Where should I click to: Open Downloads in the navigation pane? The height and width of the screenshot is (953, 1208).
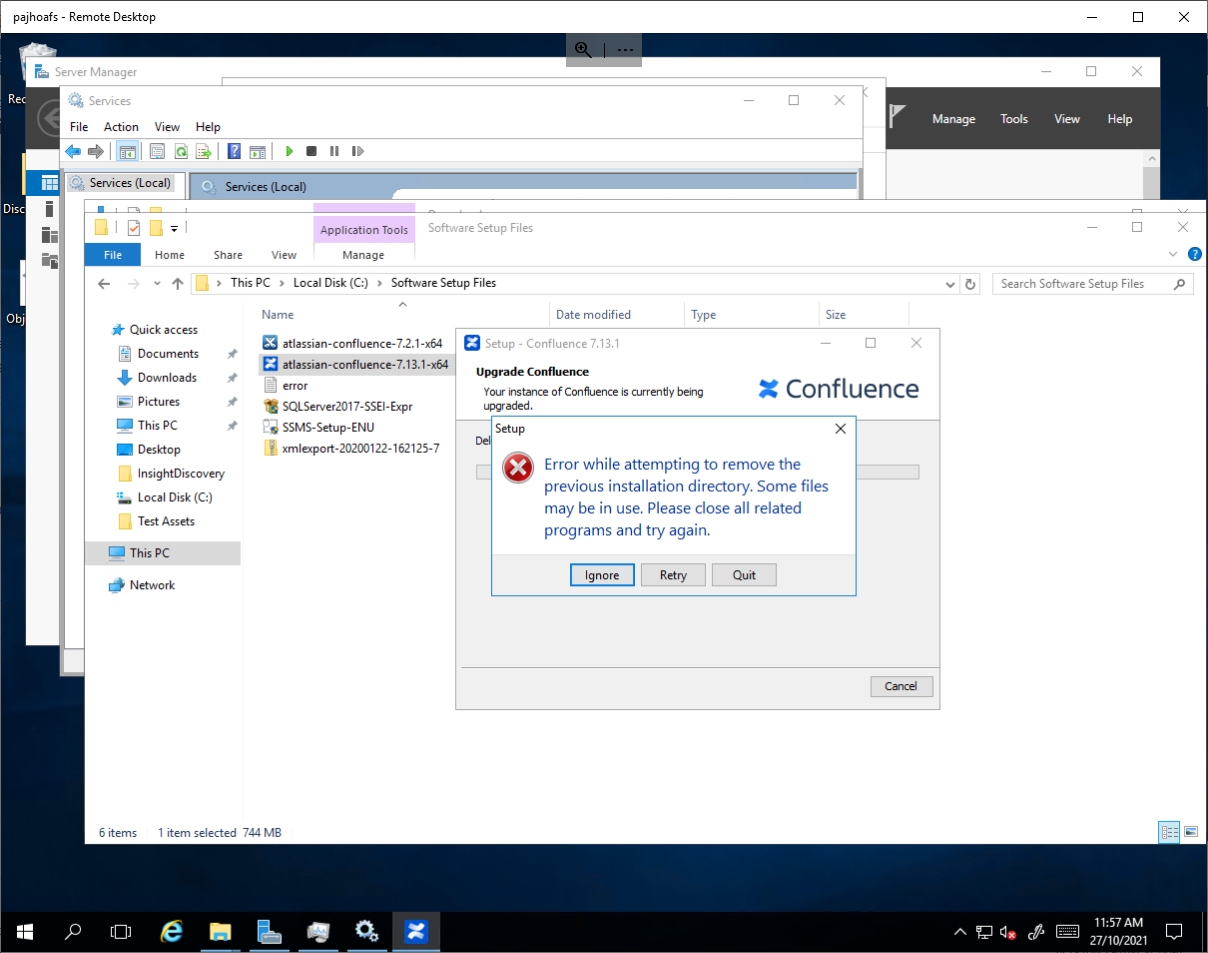(167, 377)
